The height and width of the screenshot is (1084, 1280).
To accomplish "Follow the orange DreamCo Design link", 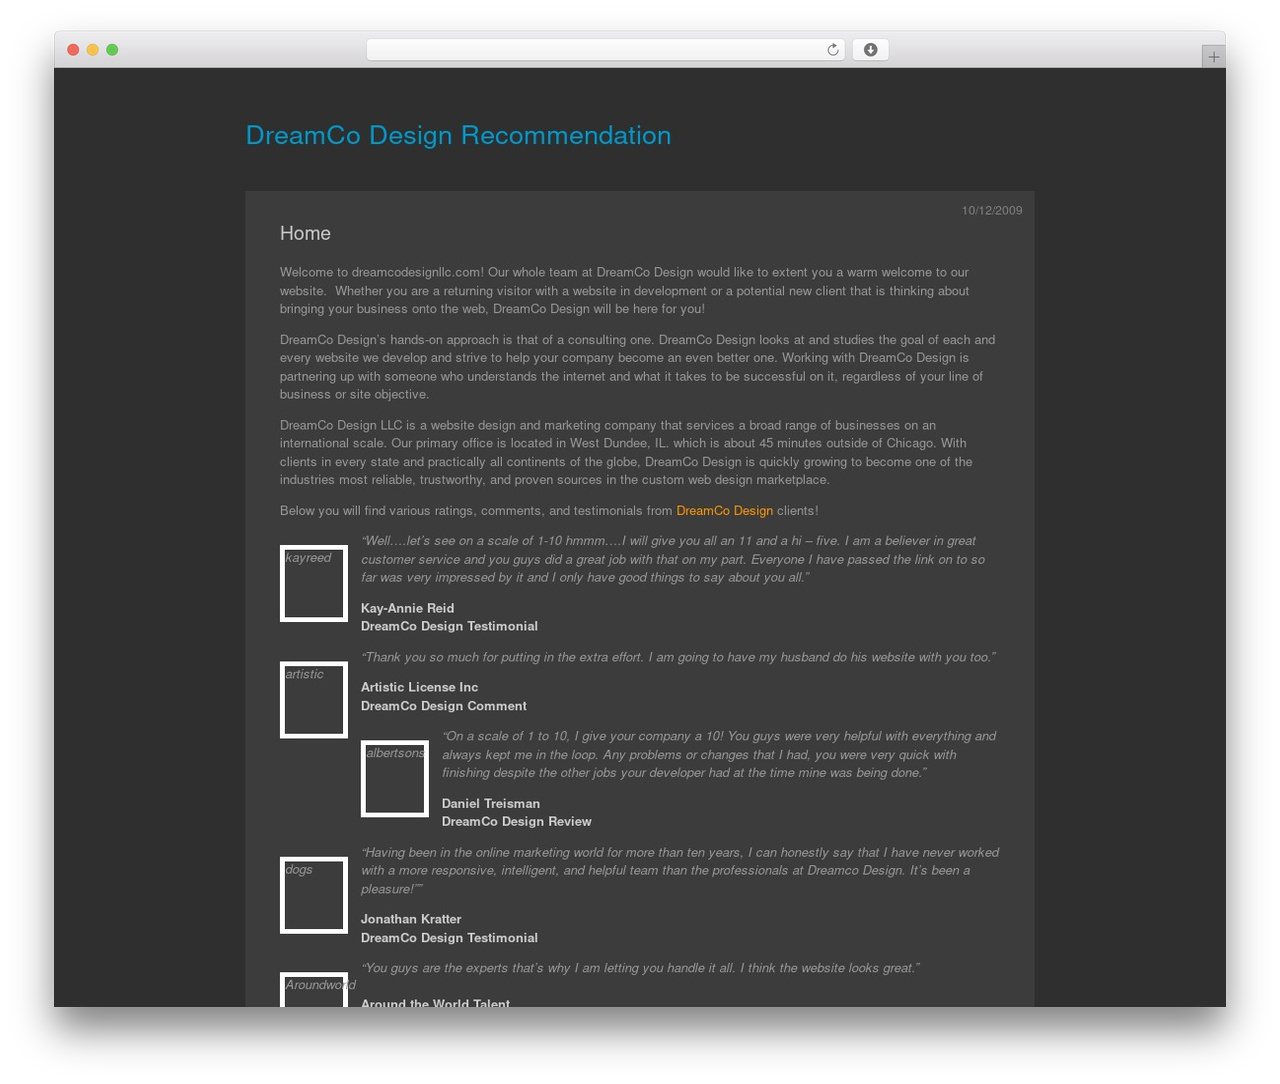I will (724, 511).
